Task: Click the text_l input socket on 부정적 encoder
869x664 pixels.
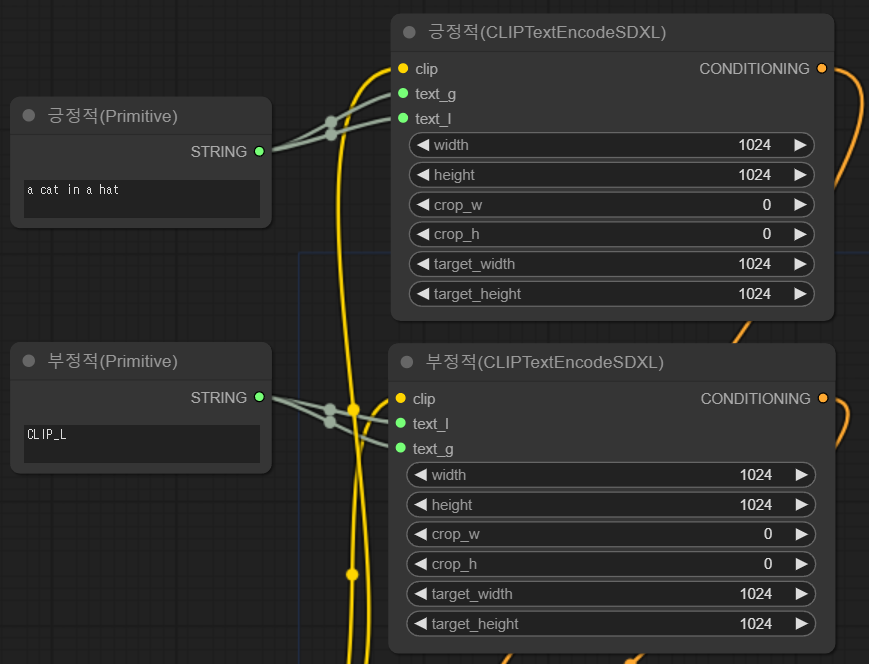Action: tap(401, 423)
